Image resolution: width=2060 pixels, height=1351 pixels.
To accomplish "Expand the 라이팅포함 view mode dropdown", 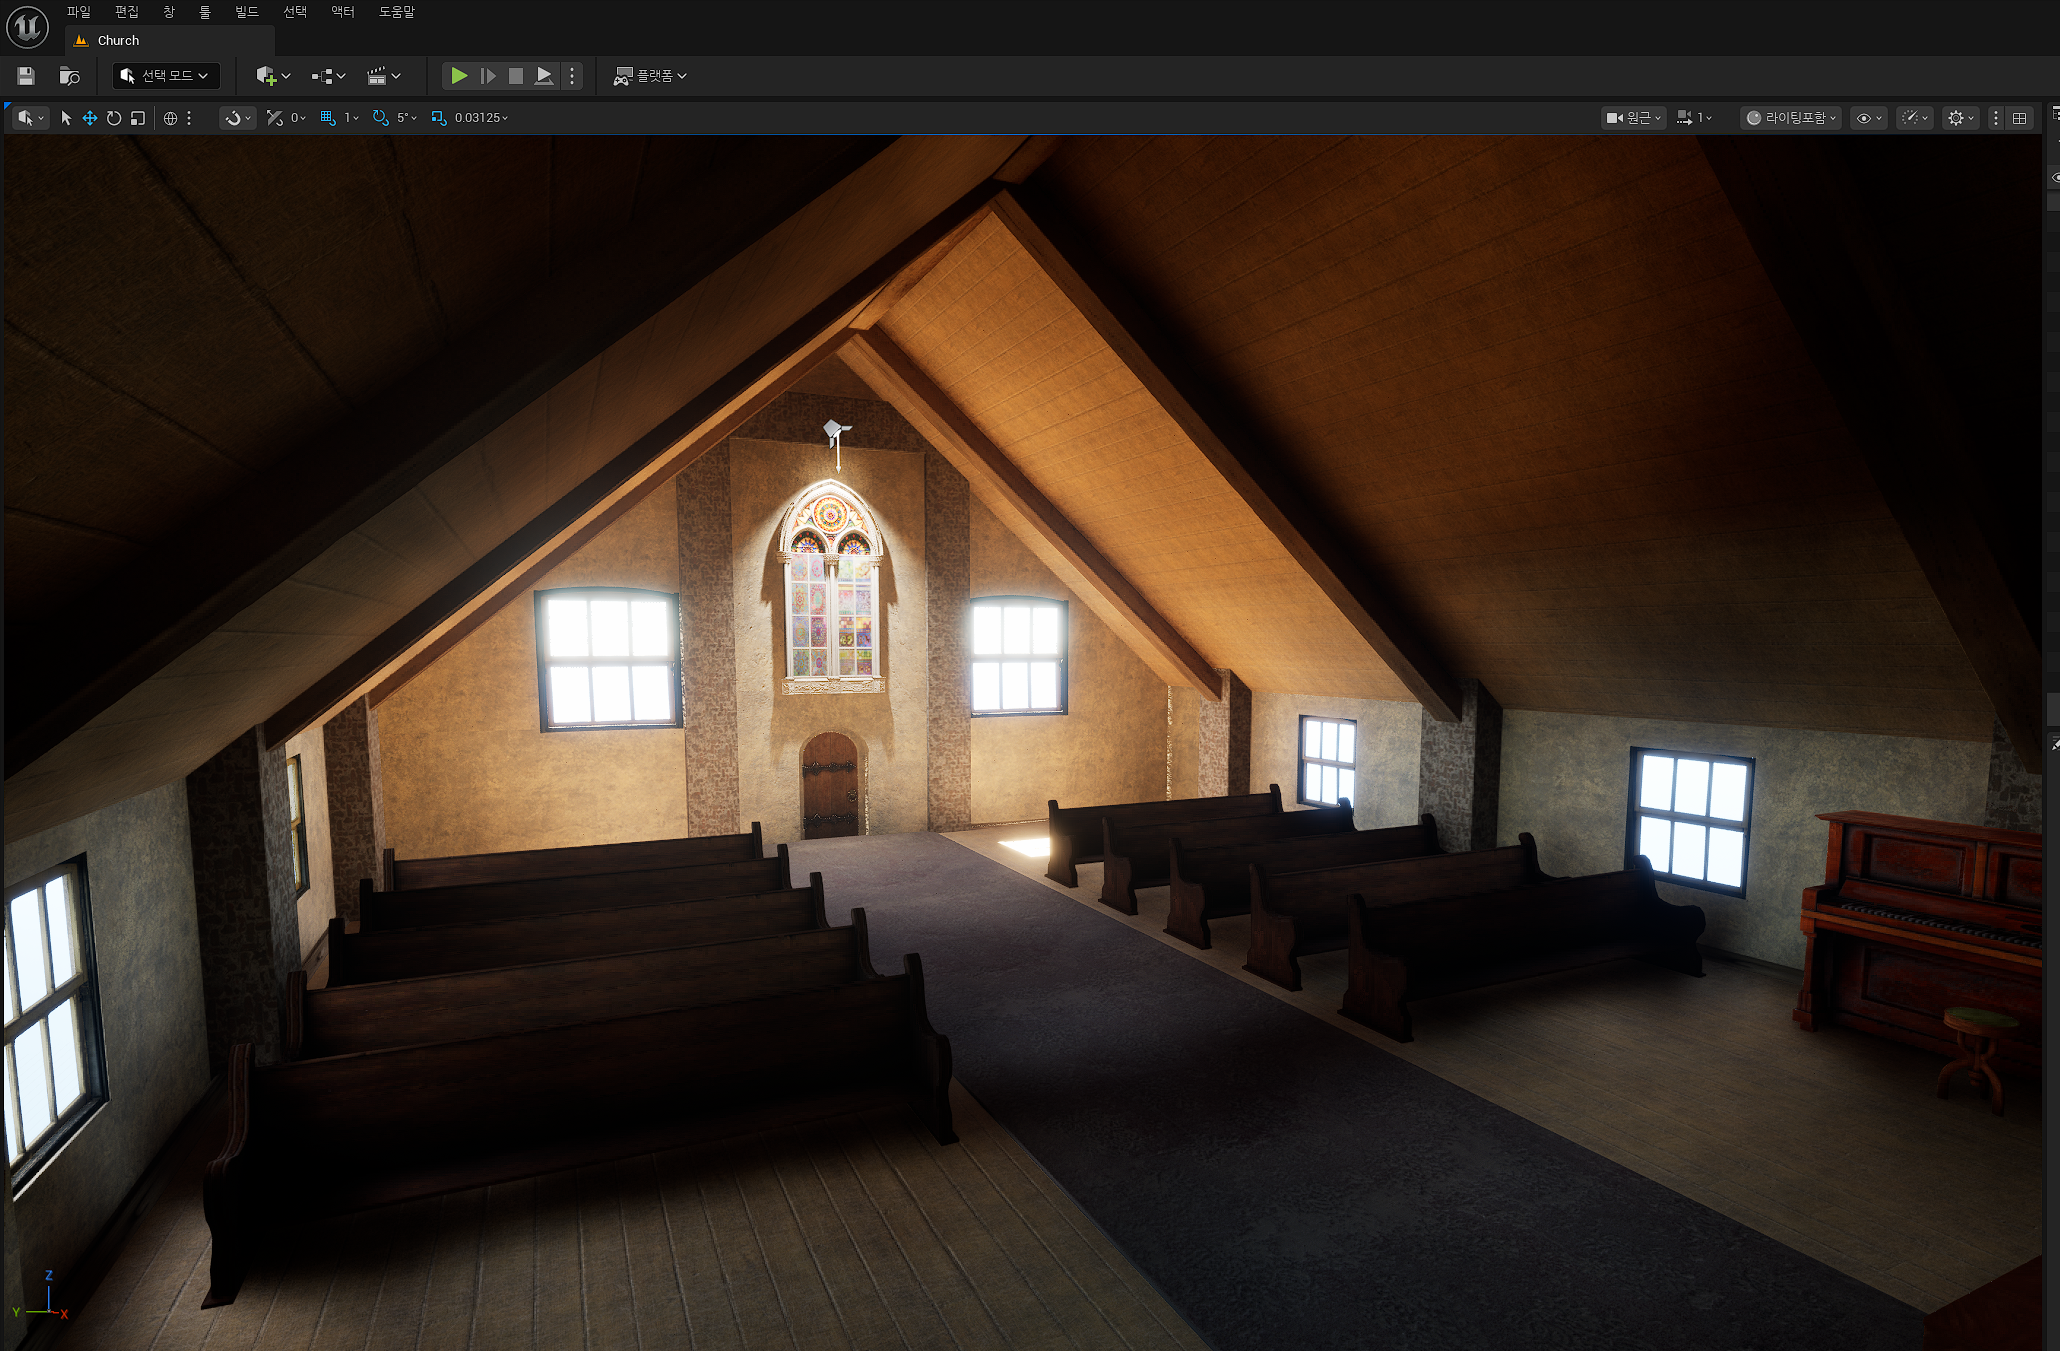I will 1791,118.
